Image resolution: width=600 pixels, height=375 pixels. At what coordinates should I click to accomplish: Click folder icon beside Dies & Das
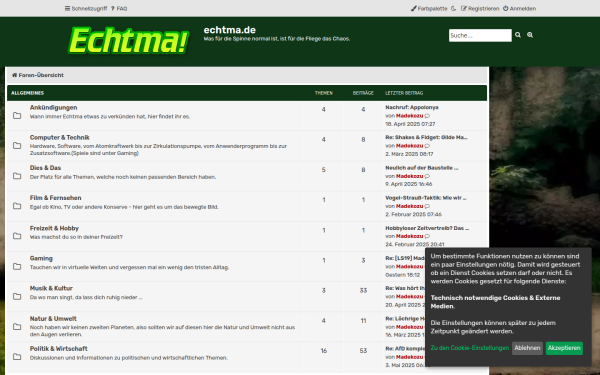point(17,176)
